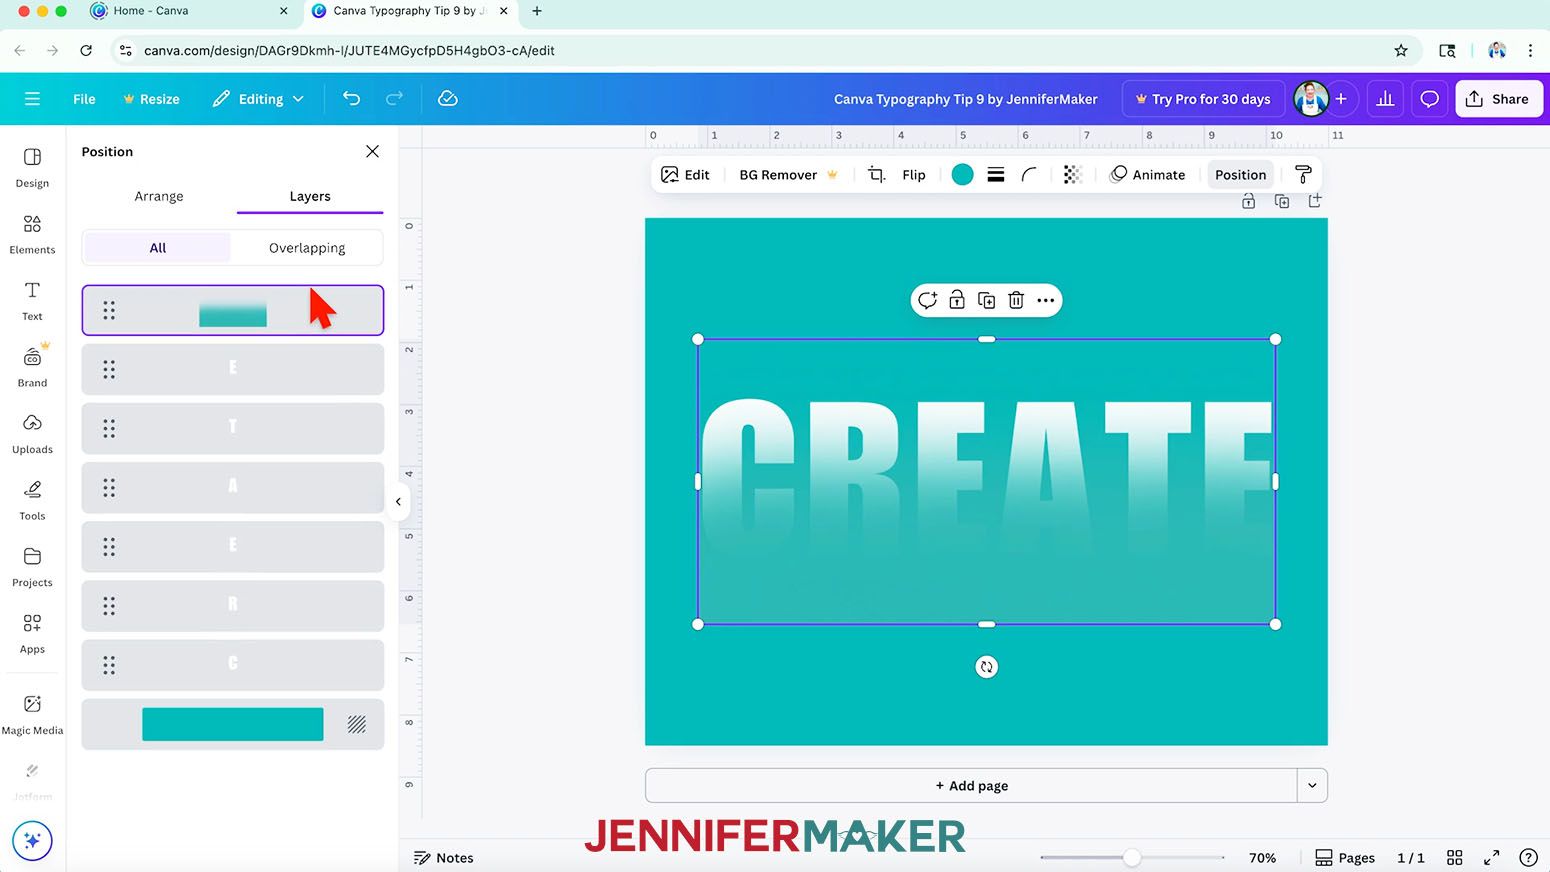Click the cloud save status icon

click(x=448, y=98)
